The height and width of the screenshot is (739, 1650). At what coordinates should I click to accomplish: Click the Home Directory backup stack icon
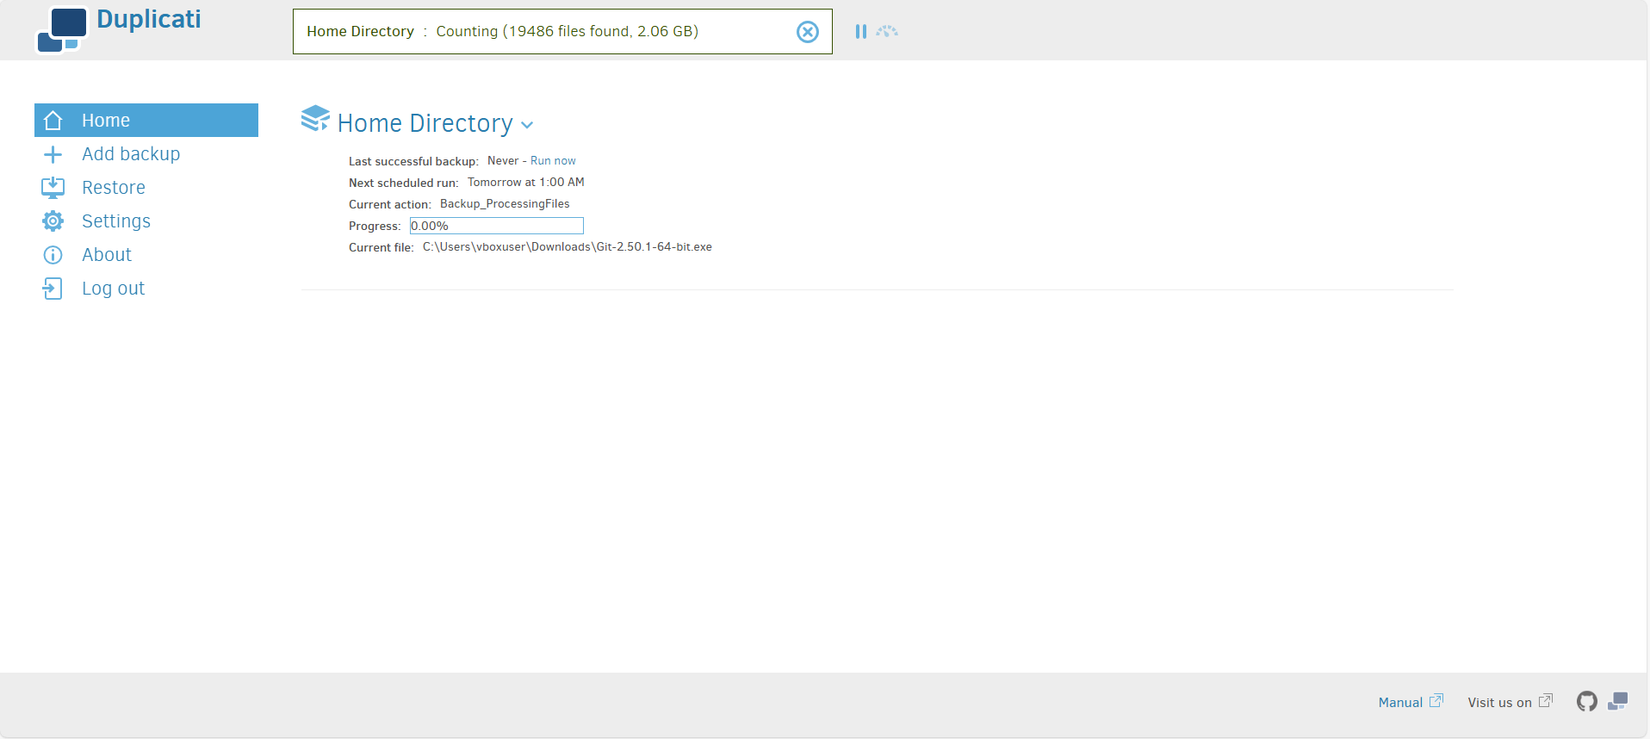(315, 119)
